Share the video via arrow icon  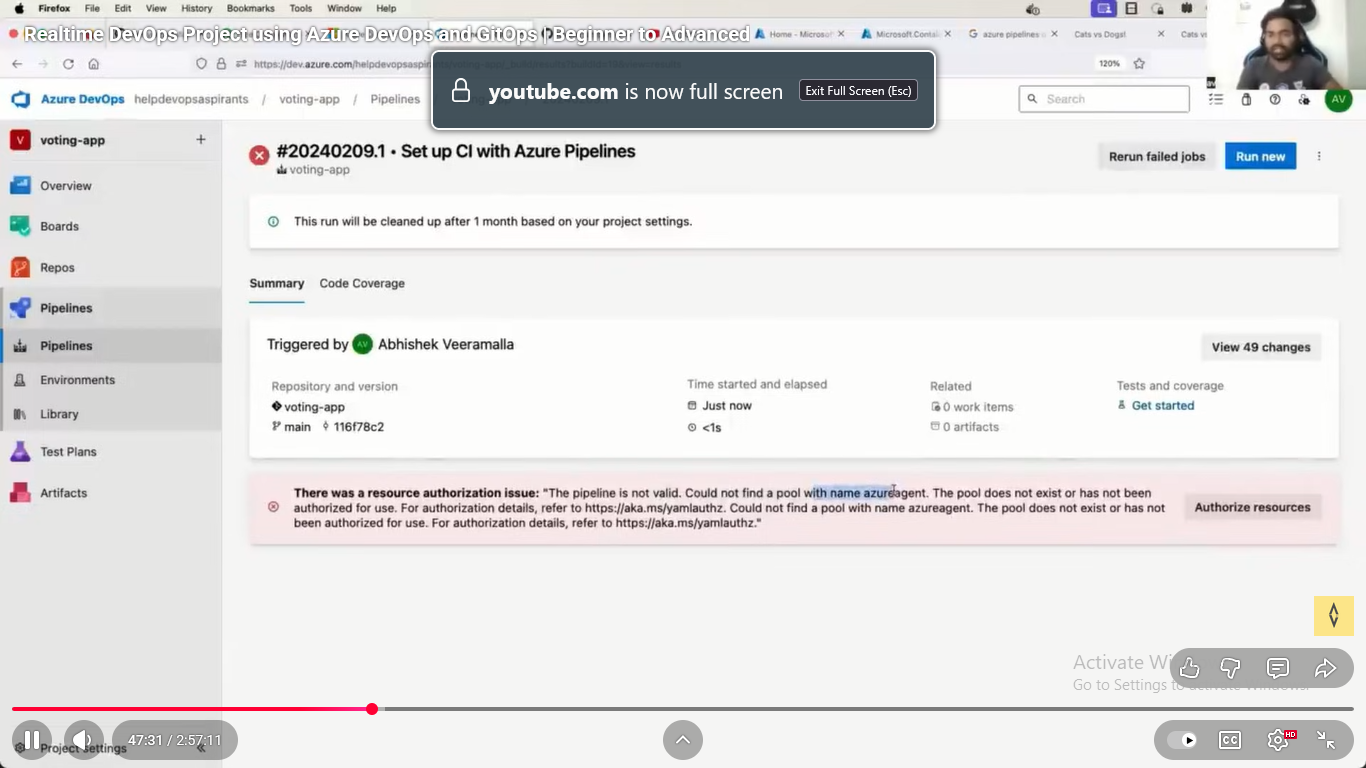(1325, 668)
